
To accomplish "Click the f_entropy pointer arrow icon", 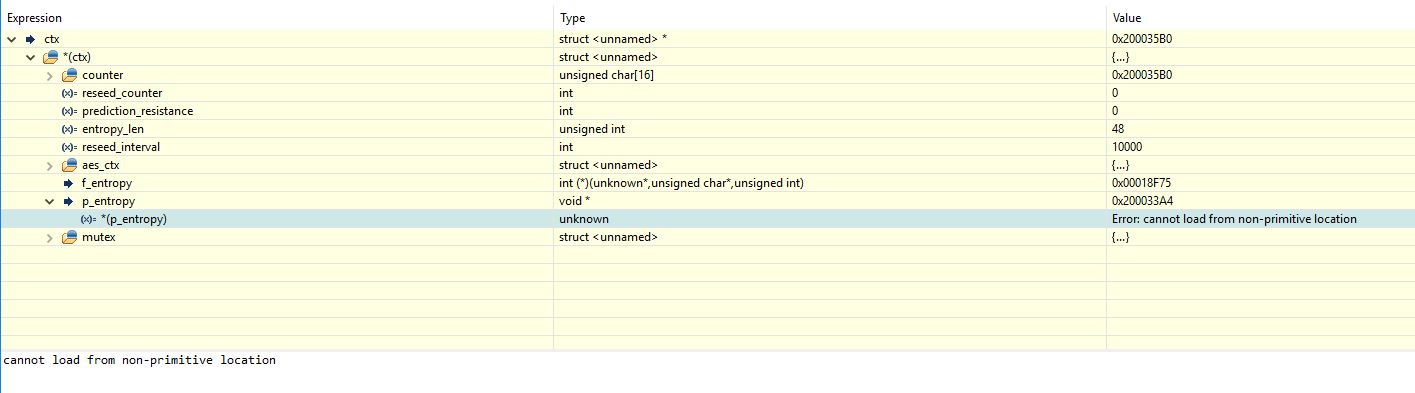I will pyautogui.click(x=69, y=183).
